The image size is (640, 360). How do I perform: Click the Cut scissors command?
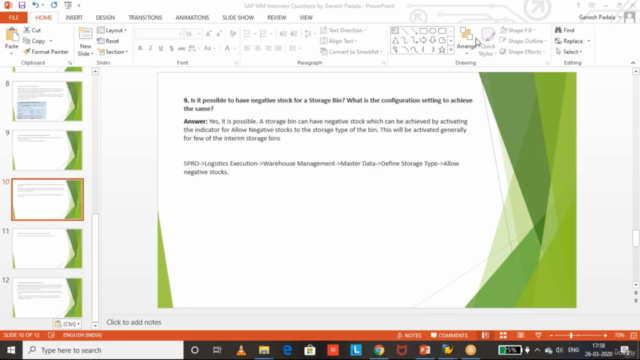click(32, 30)
